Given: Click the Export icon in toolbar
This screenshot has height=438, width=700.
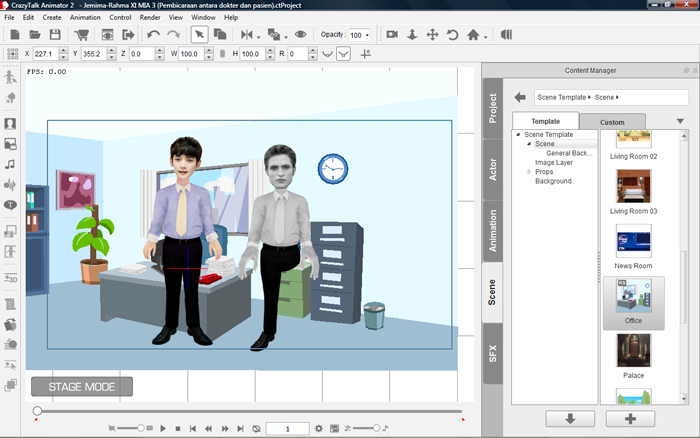Looking at the screenshot, I should [127, 35].
